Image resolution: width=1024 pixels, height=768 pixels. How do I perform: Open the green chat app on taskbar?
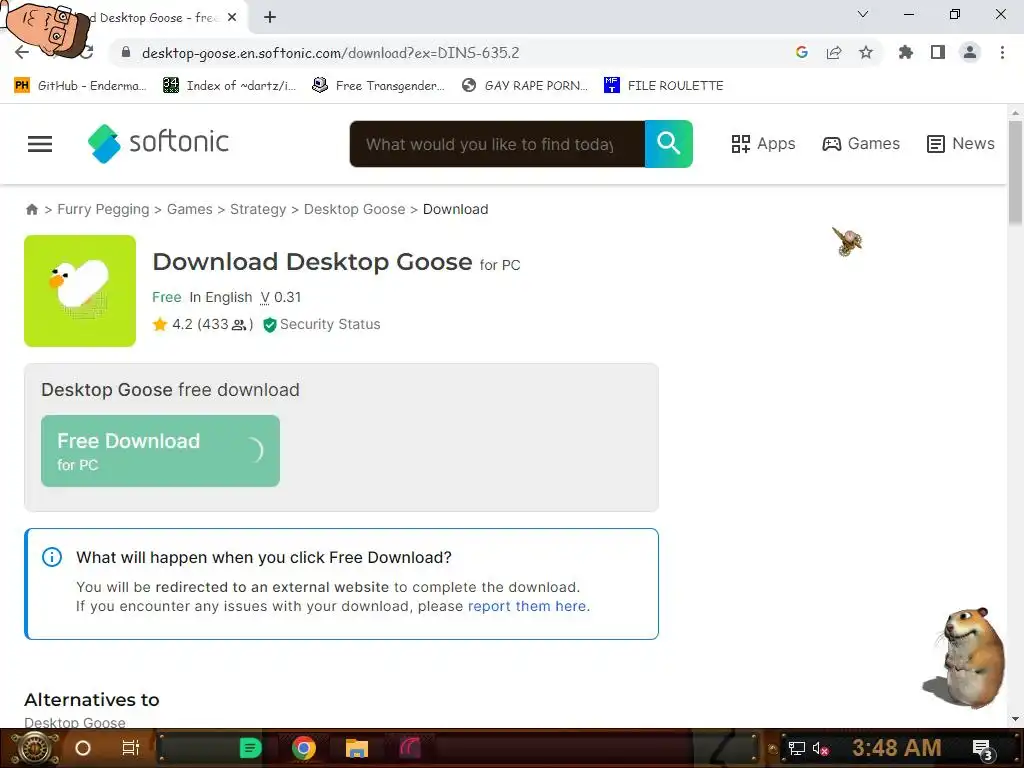pyautogui.click(x=250, y=748)
